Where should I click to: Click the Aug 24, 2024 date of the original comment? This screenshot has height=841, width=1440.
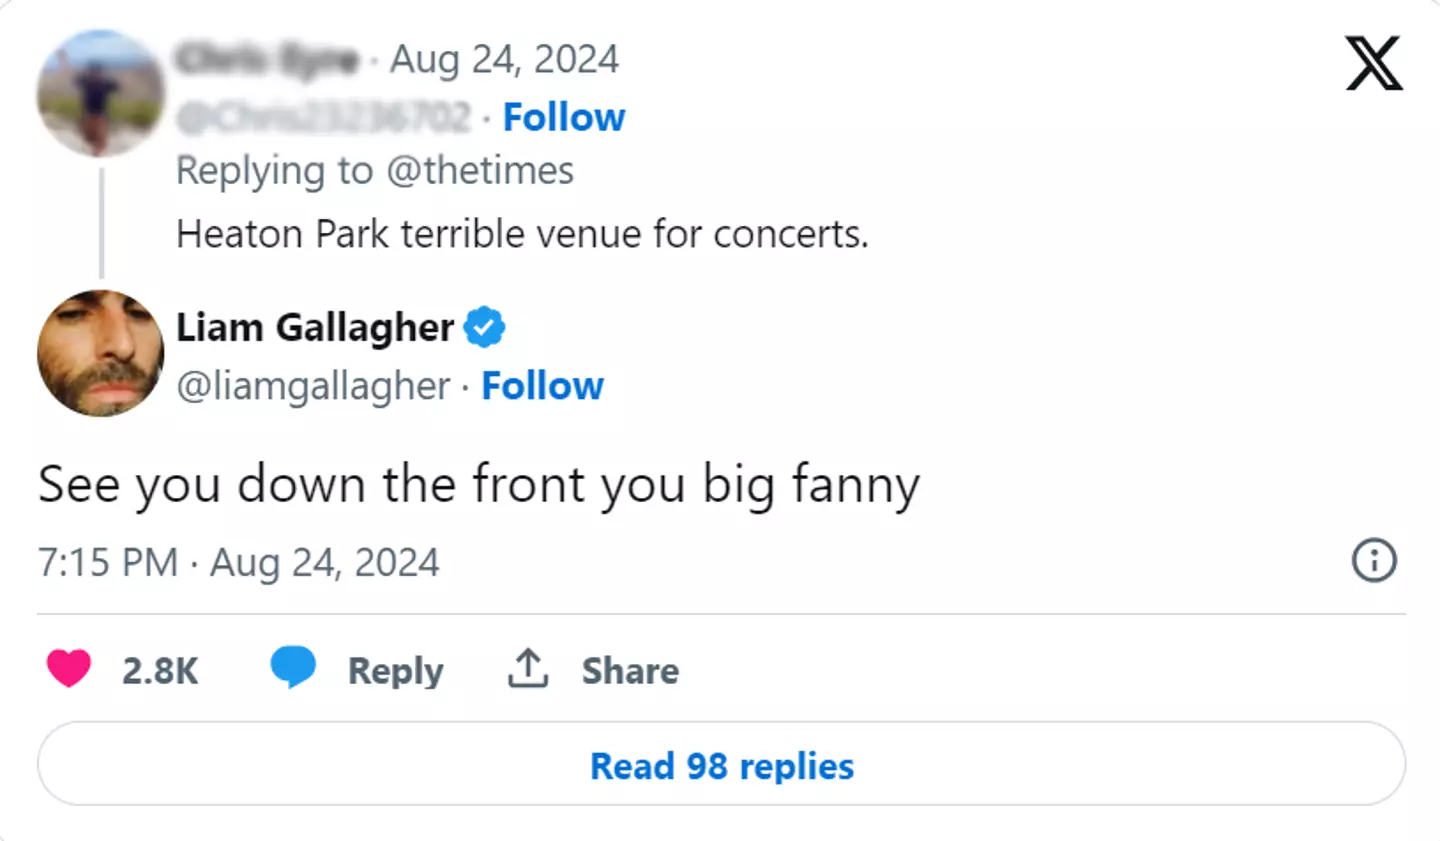tap(504, 59)
